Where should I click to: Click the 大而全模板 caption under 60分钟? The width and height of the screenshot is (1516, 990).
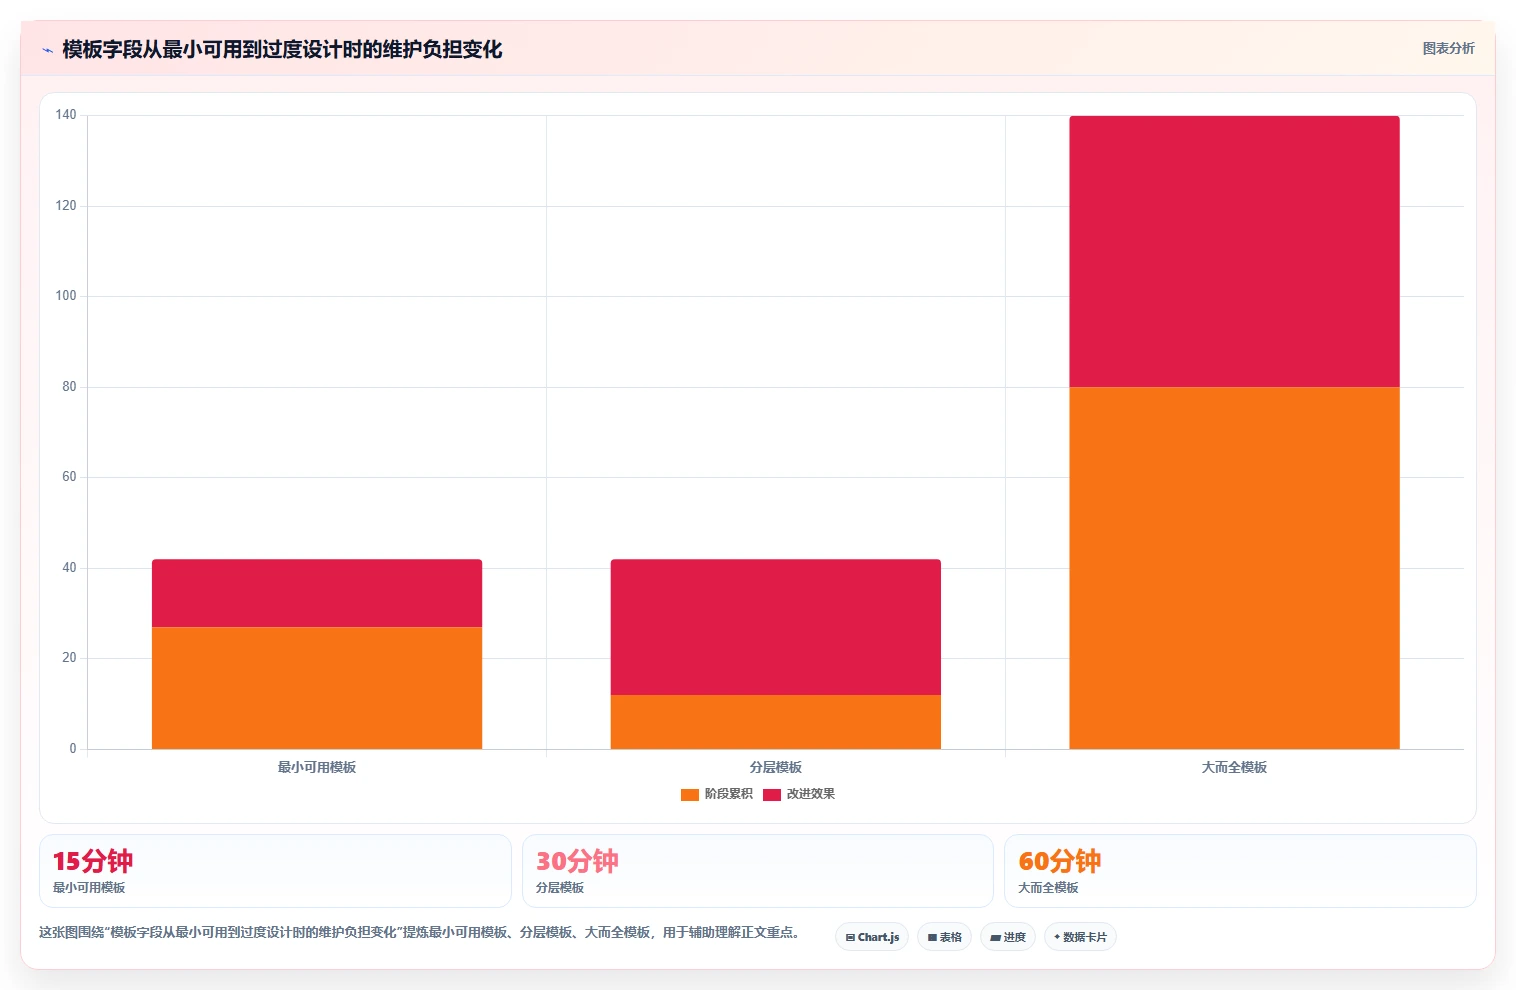pos(1048,888)
